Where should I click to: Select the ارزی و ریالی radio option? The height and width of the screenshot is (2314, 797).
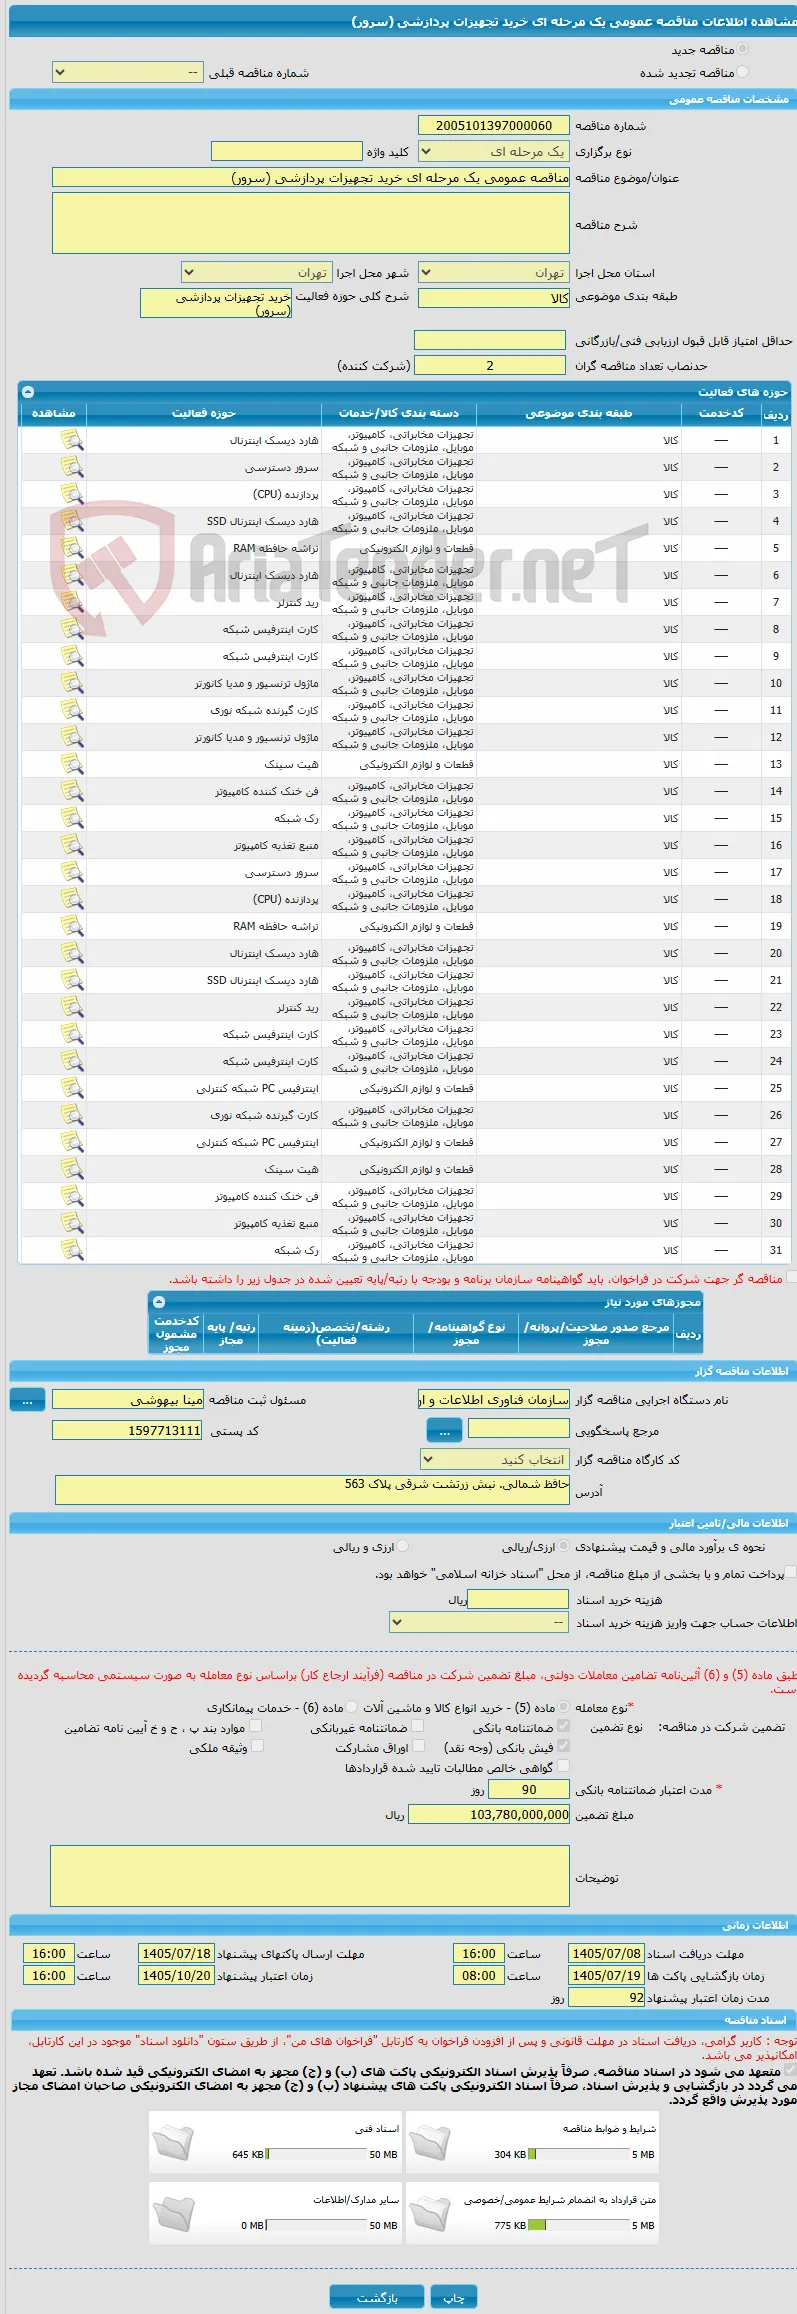403,1546
